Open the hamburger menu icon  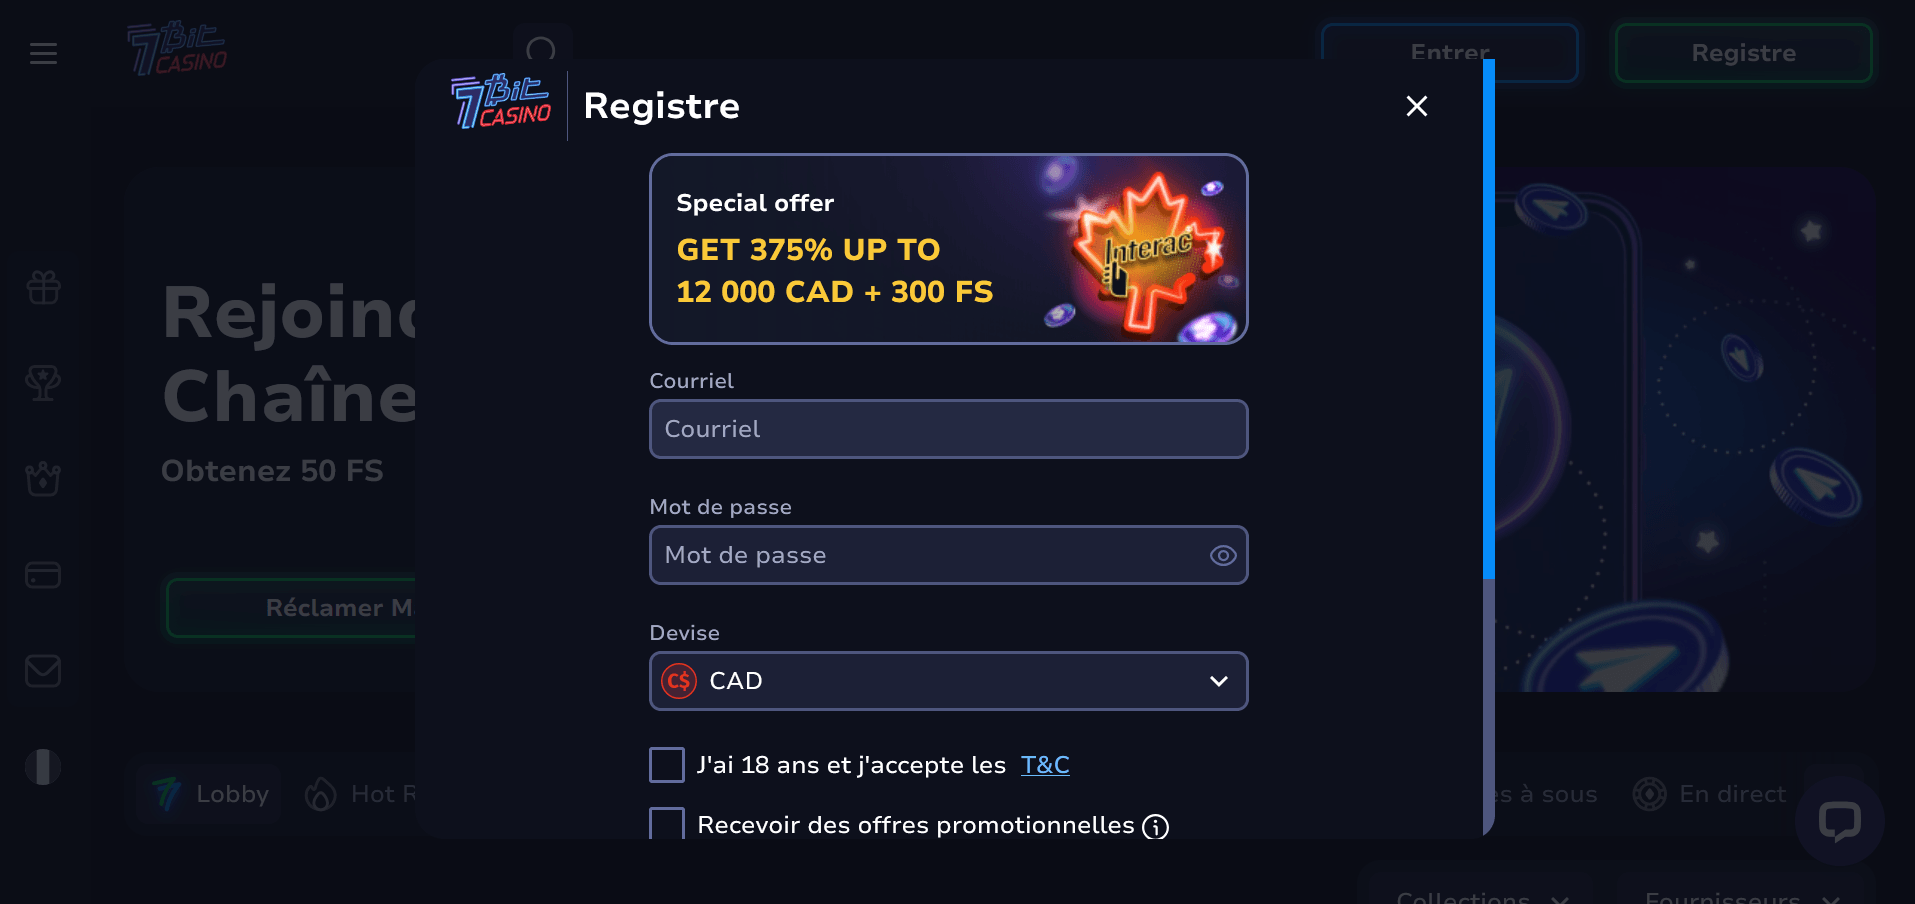click(43, 53)
